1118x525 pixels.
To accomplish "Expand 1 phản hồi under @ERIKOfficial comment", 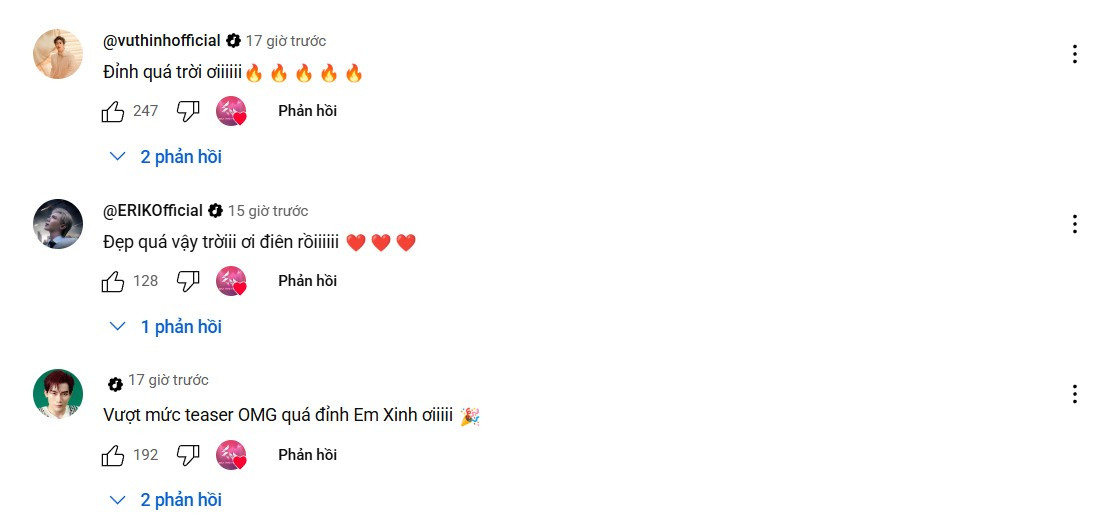I will [x=166, y=327].
